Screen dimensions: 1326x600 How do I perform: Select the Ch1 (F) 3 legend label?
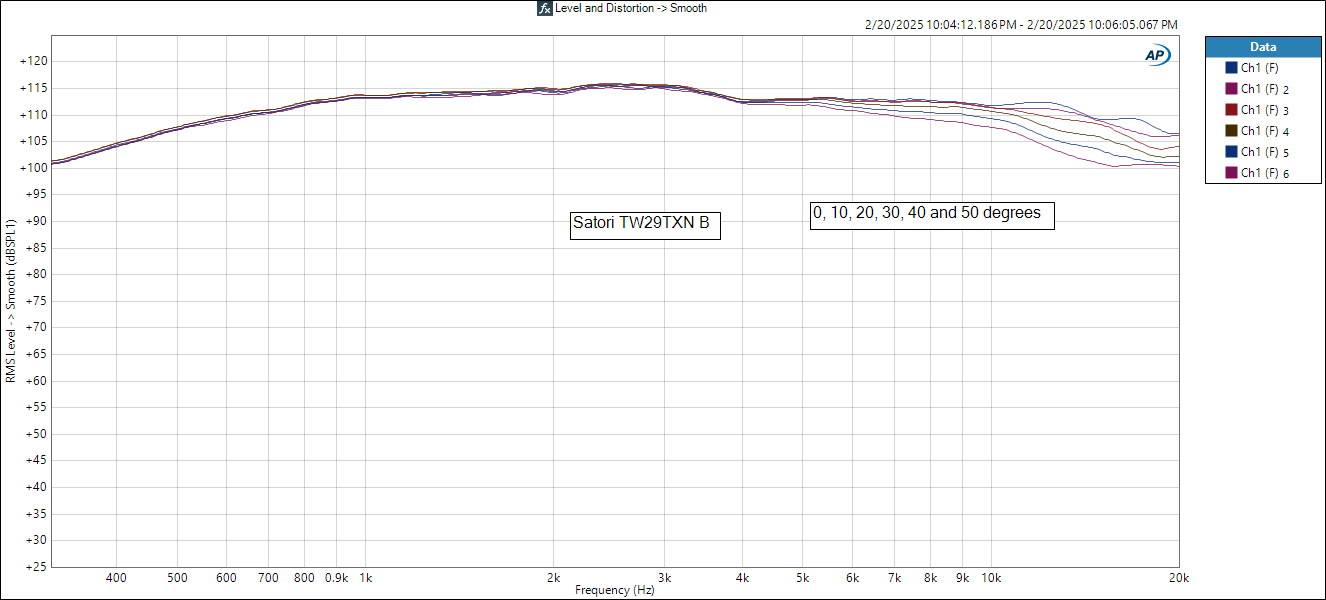tap(1264, 110)
